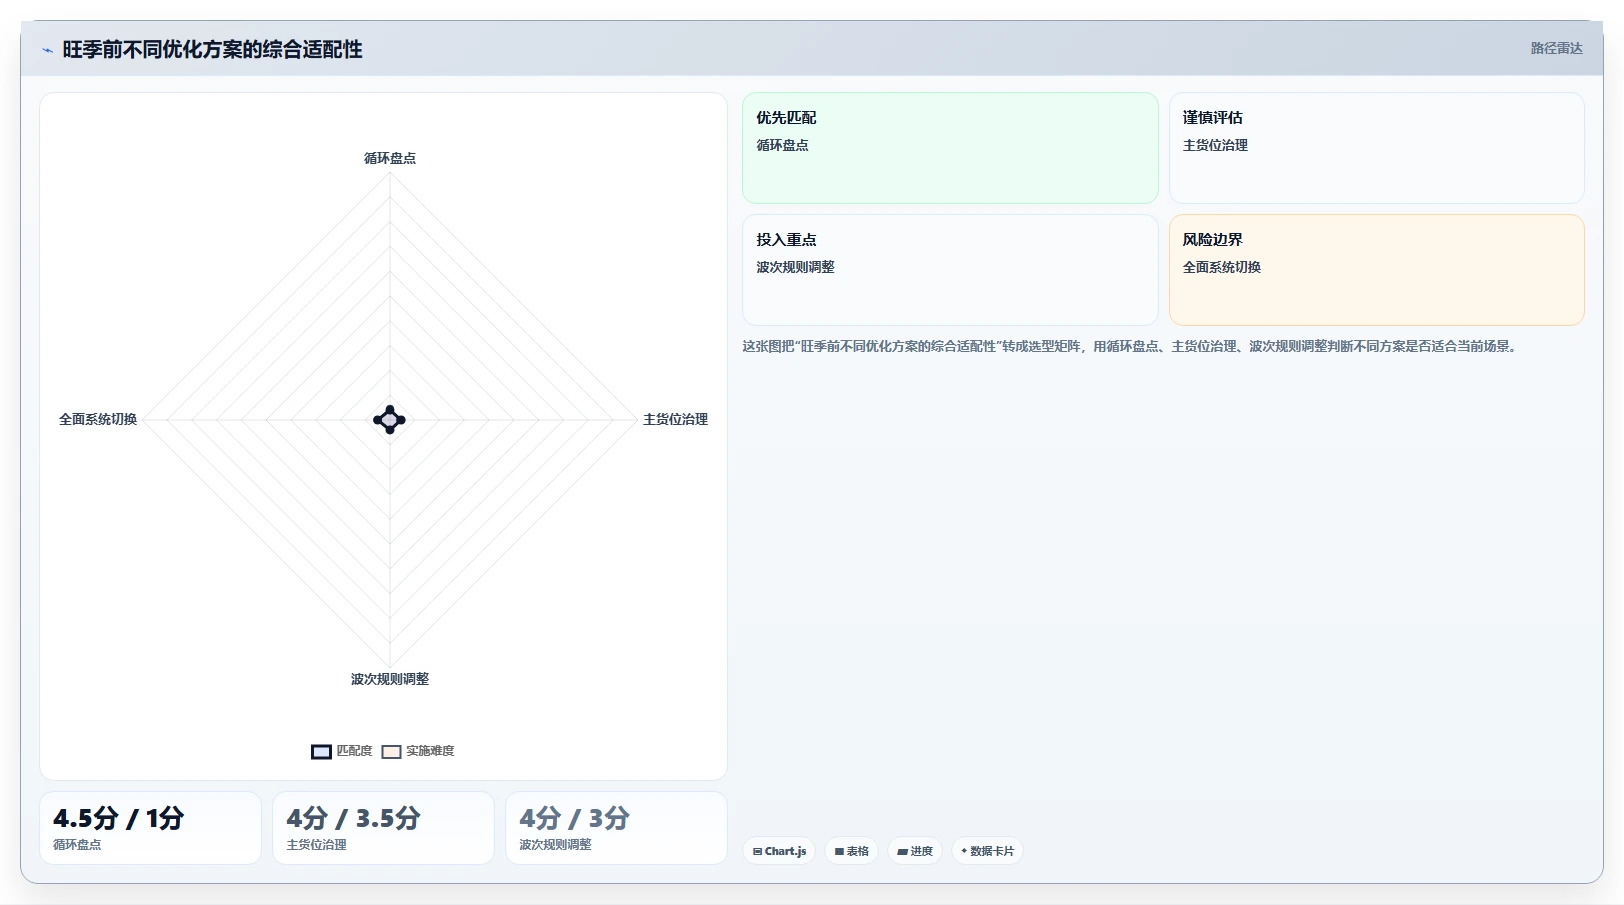Viewport: 1624px width, 905px height.
Task: Click the 波次规则调整 caption under 4分 / 3分
Action: tap(555, 845)
